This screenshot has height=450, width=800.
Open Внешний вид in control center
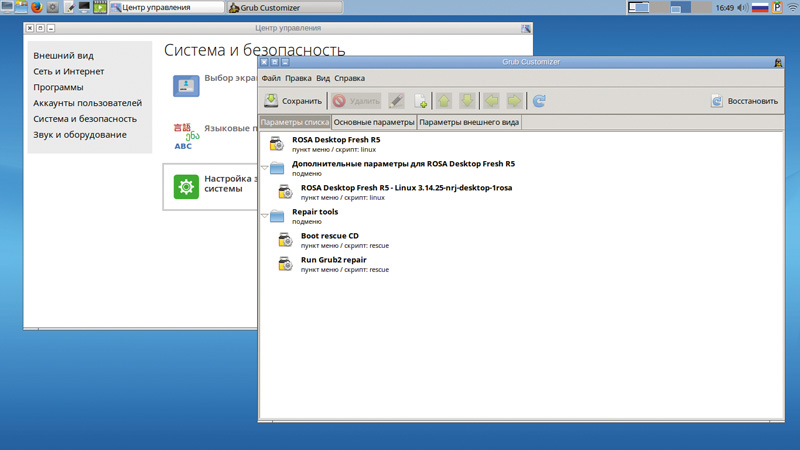[63, 56]
